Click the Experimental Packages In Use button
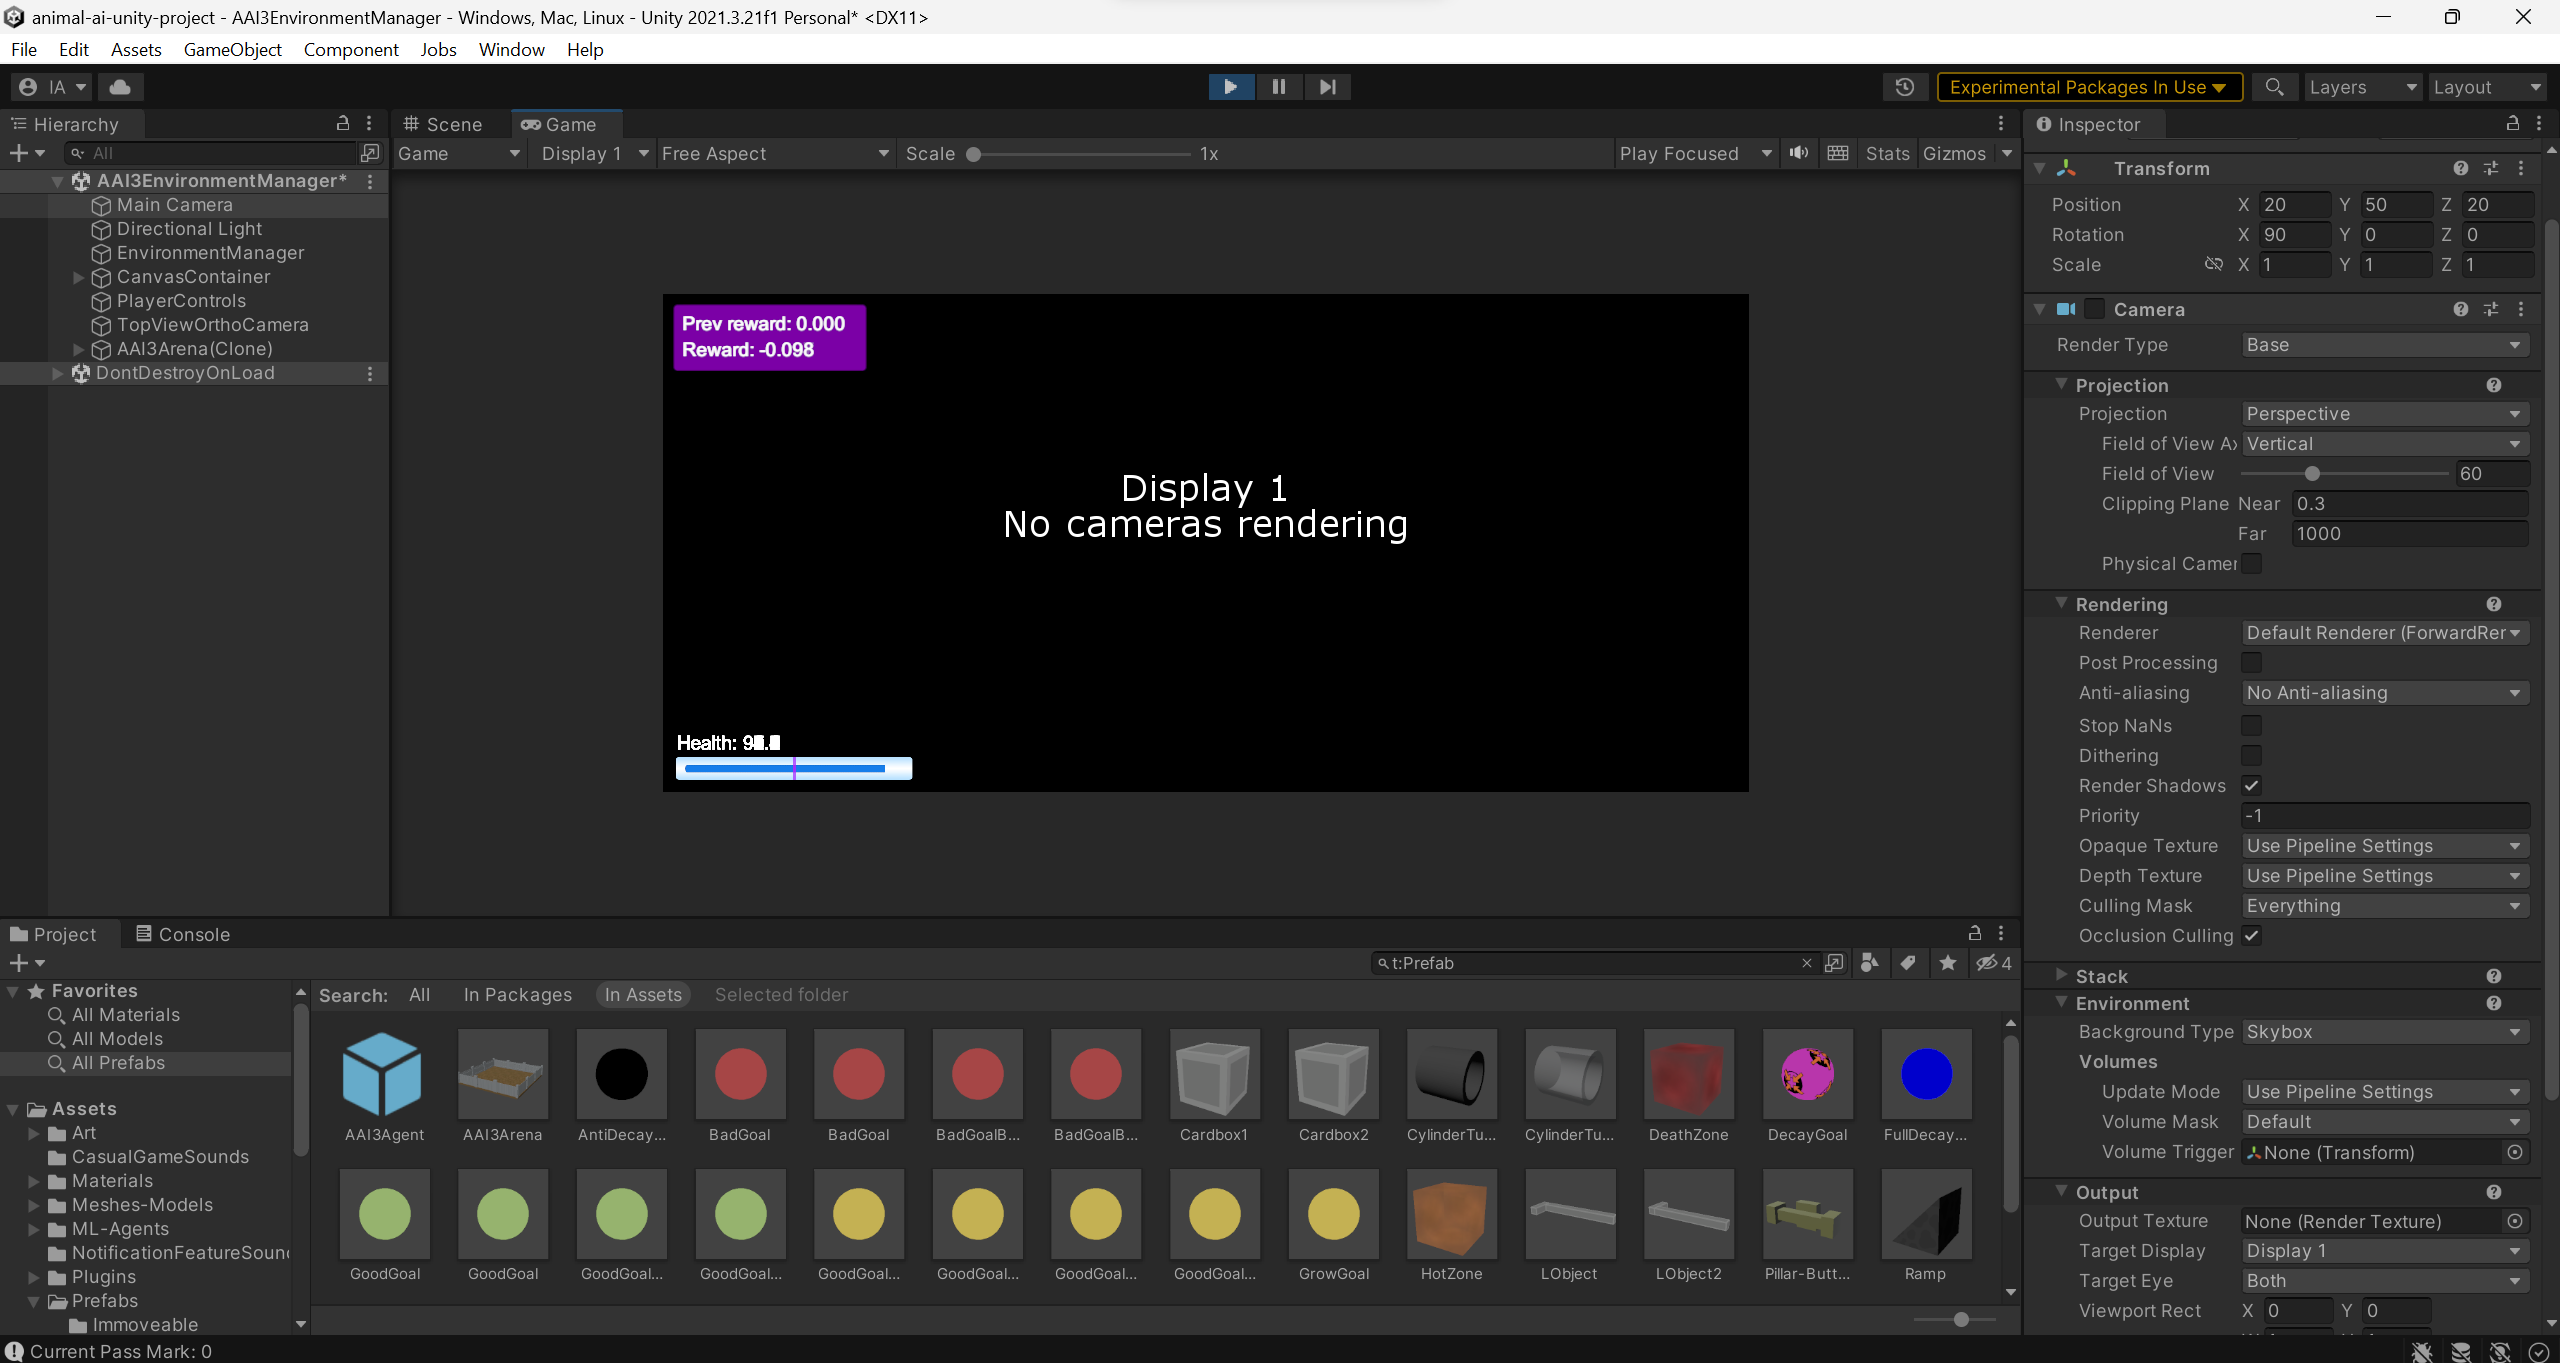Screen dimensions: 2560x1363 (x=2090, y=87)
